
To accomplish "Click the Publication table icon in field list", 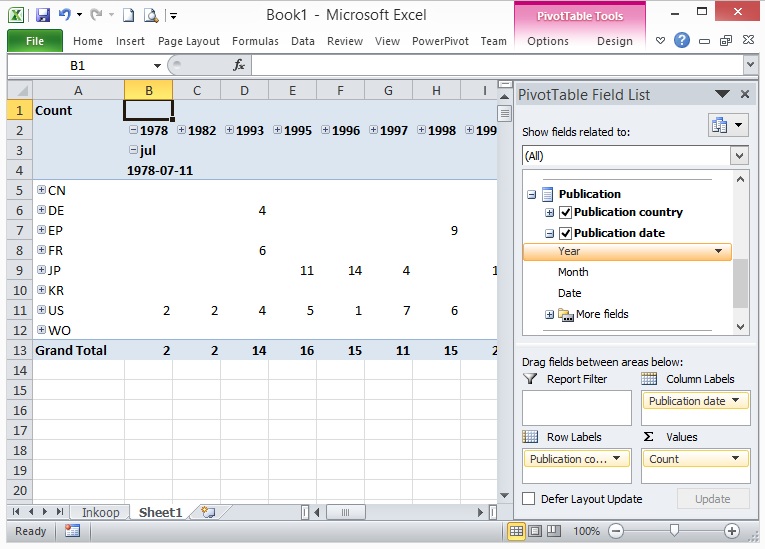I will point(548,194).
